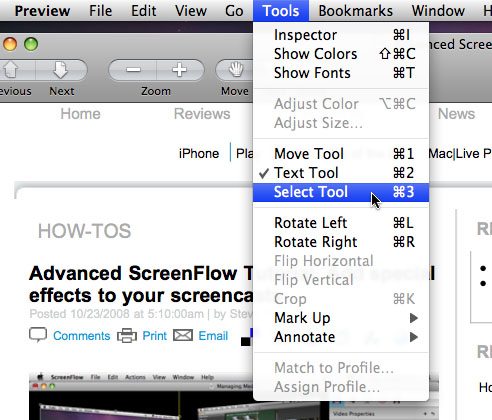Expand the Annotate submenu
492x420 pixels.
click(341, 337)
